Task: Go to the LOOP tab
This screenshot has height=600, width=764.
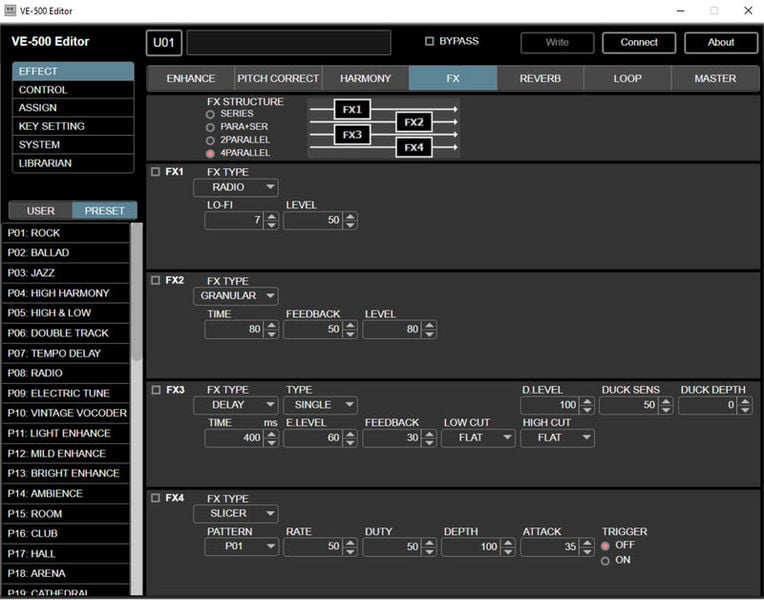Action: (627, 78)
